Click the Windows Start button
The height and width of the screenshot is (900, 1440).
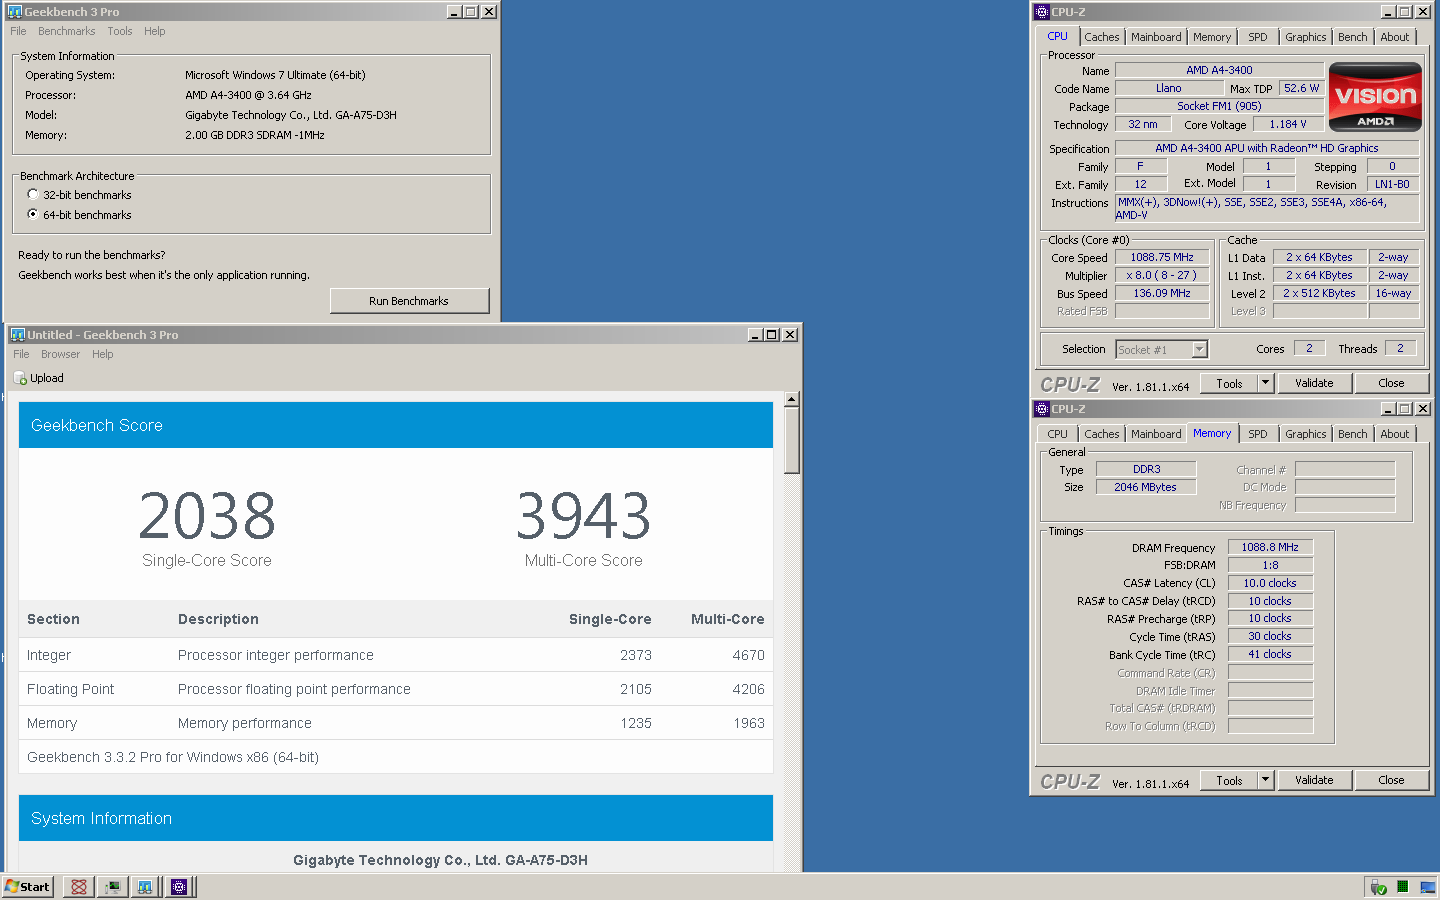pyautogui.click(x=28, y=887)
